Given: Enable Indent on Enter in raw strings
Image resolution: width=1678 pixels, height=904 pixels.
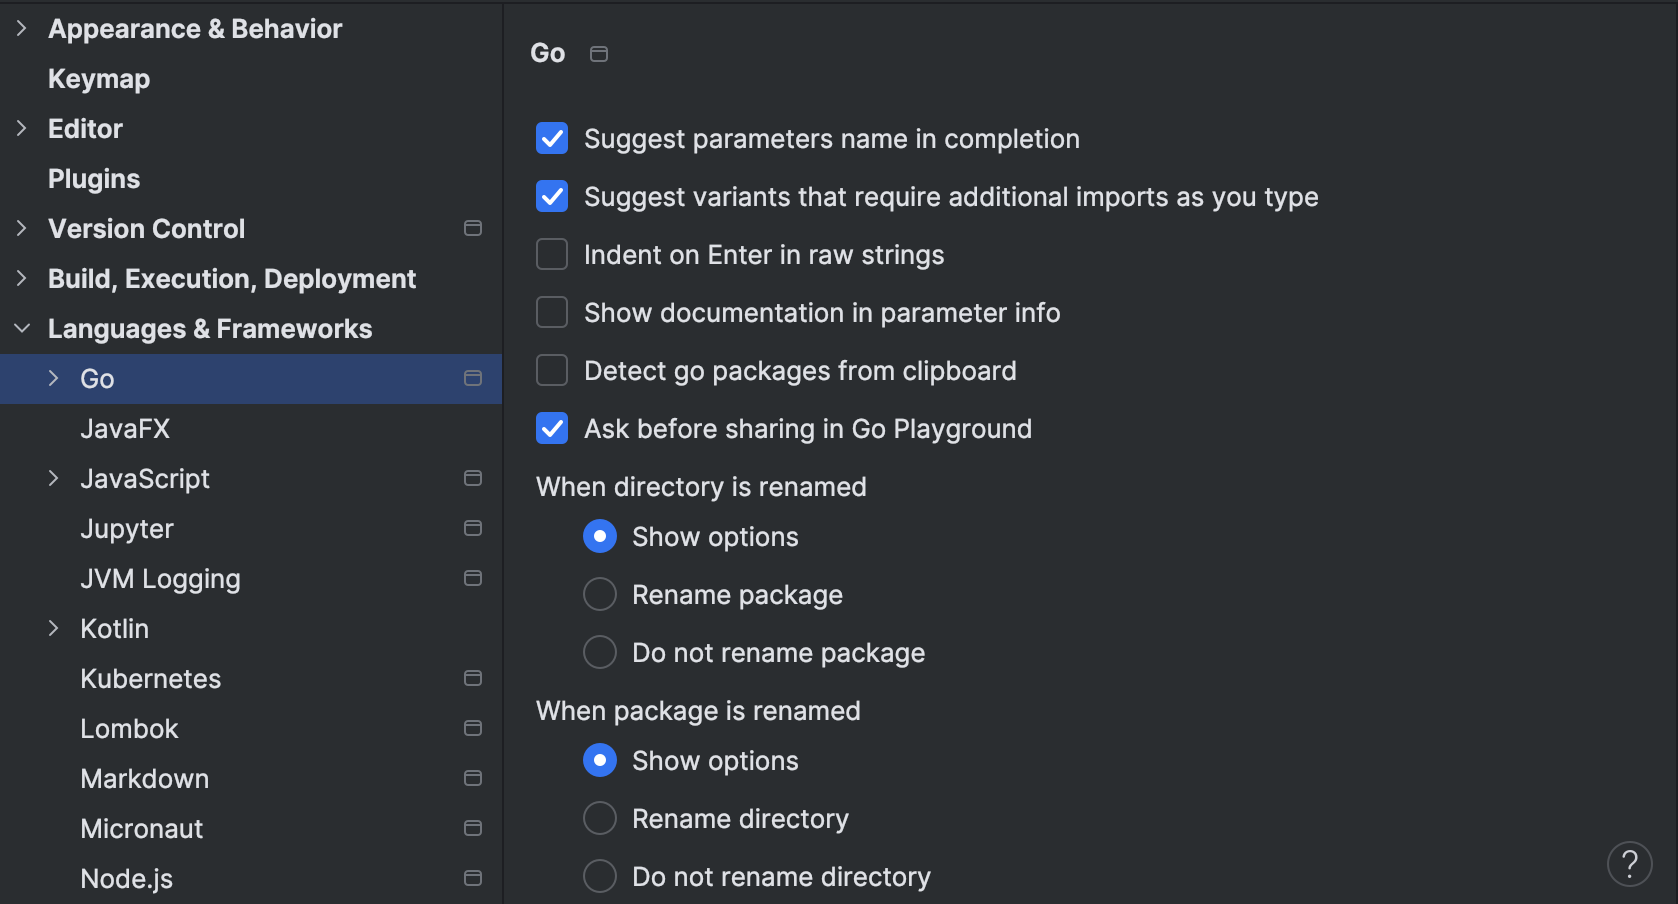Looking at the screenshot, I should pyautogui.click(x=551, y=254).
